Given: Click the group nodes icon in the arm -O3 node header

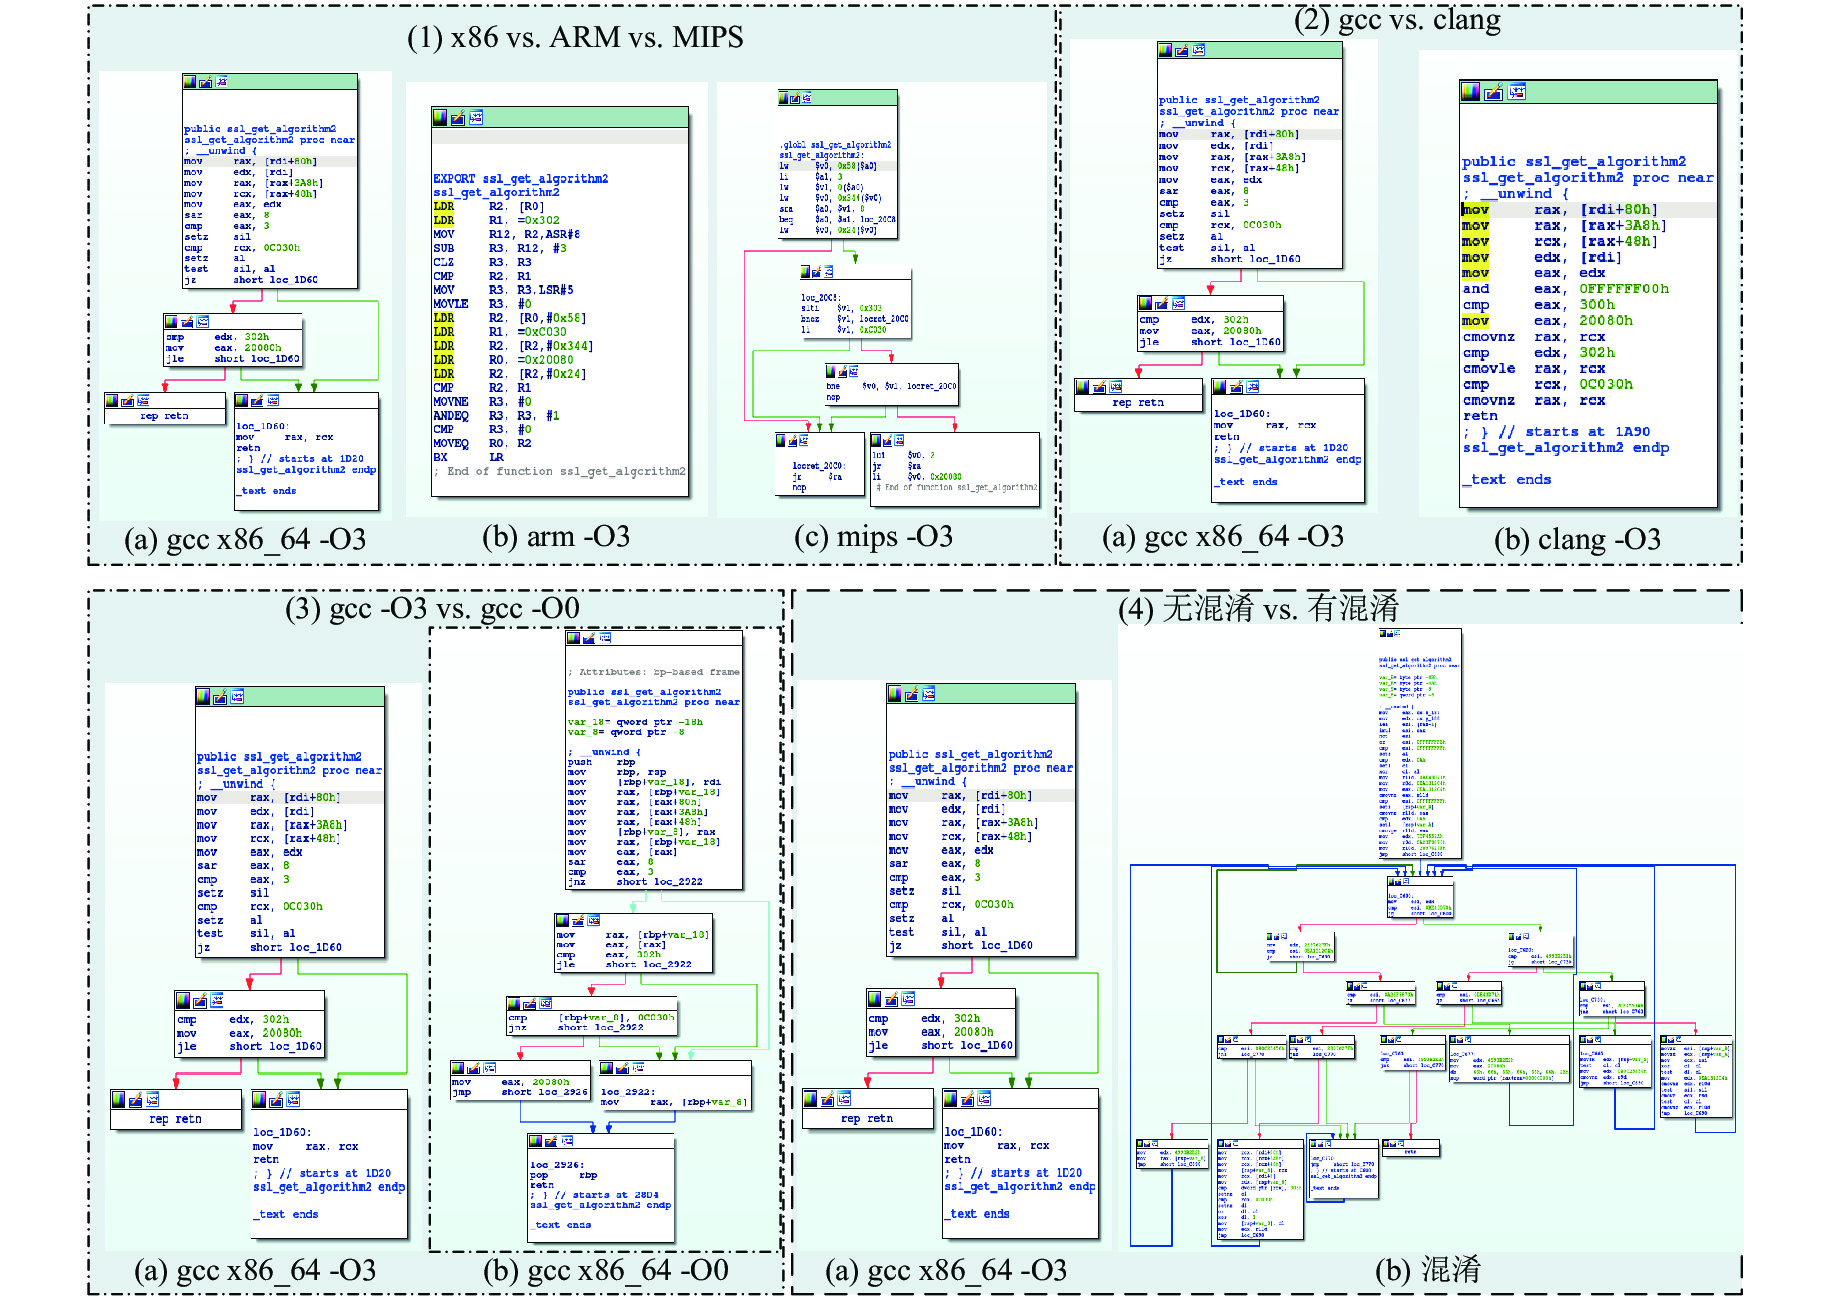Looking at the screenshot, I should point(476,118).
